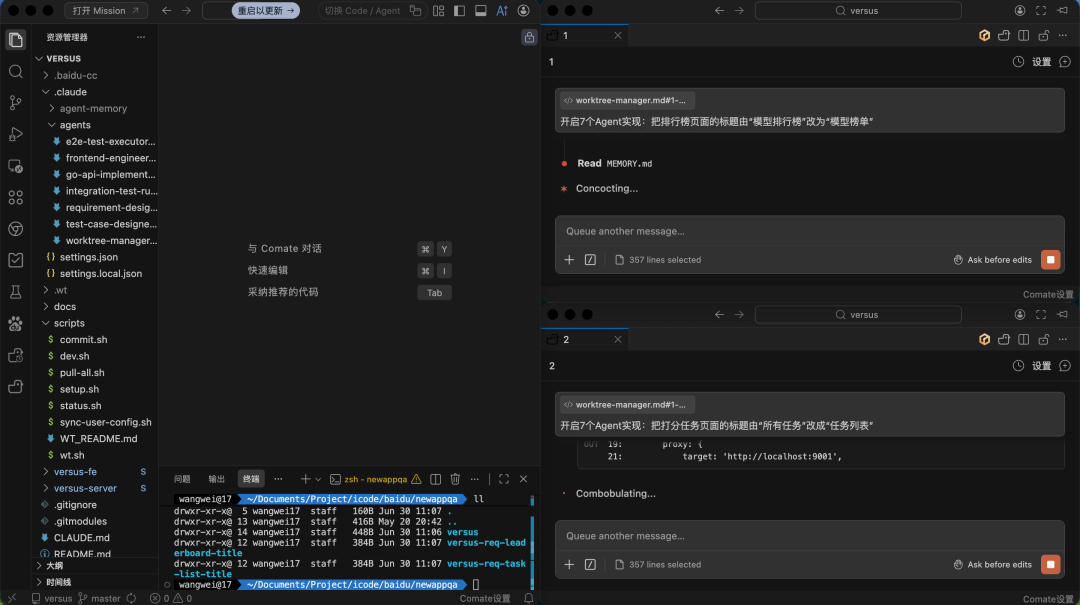The image size is (1080, 605).
Task: Kill the terminal with the trash icon
Action: pos(455,479)
